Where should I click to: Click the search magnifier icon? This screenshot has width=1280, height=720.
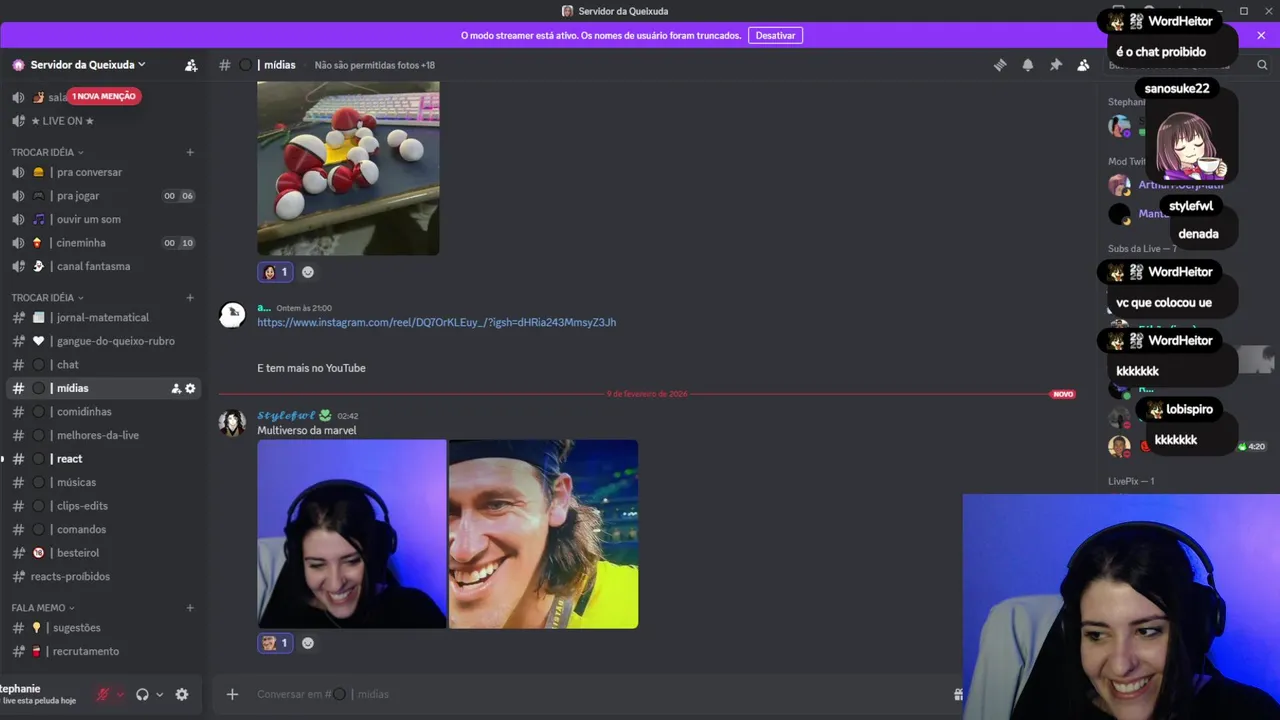(x=1262, y=65)
